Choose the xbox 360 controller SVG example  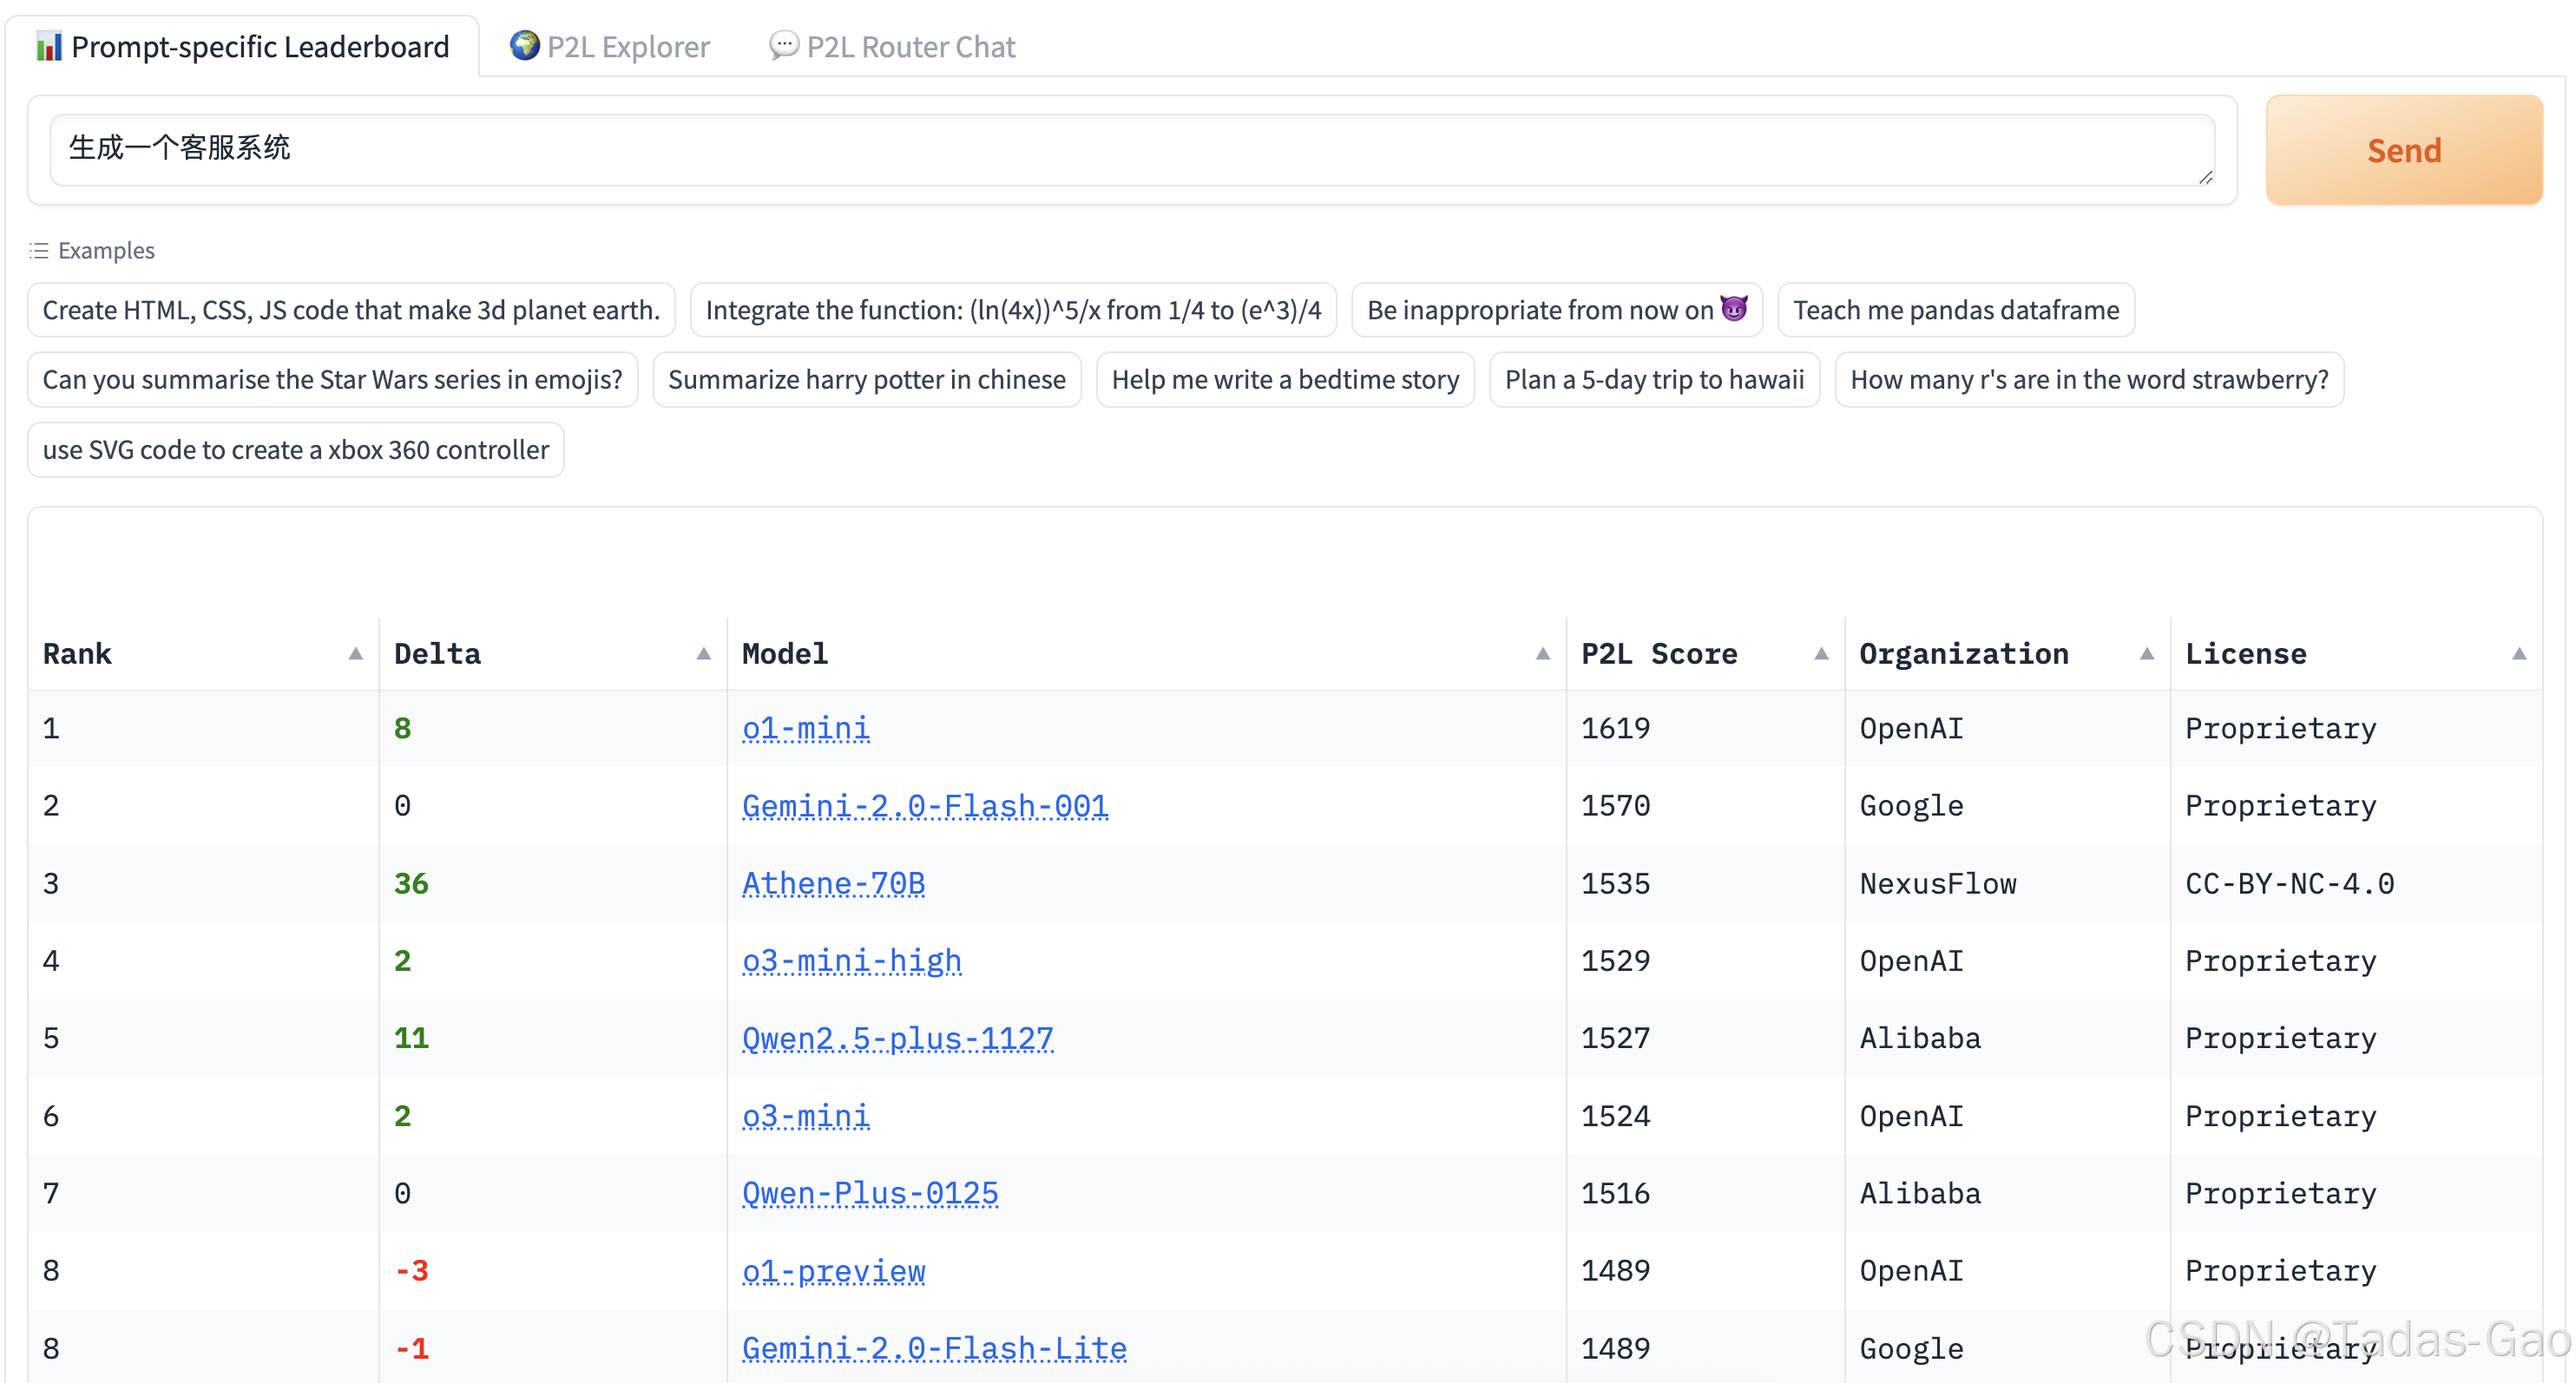point(296,450)
